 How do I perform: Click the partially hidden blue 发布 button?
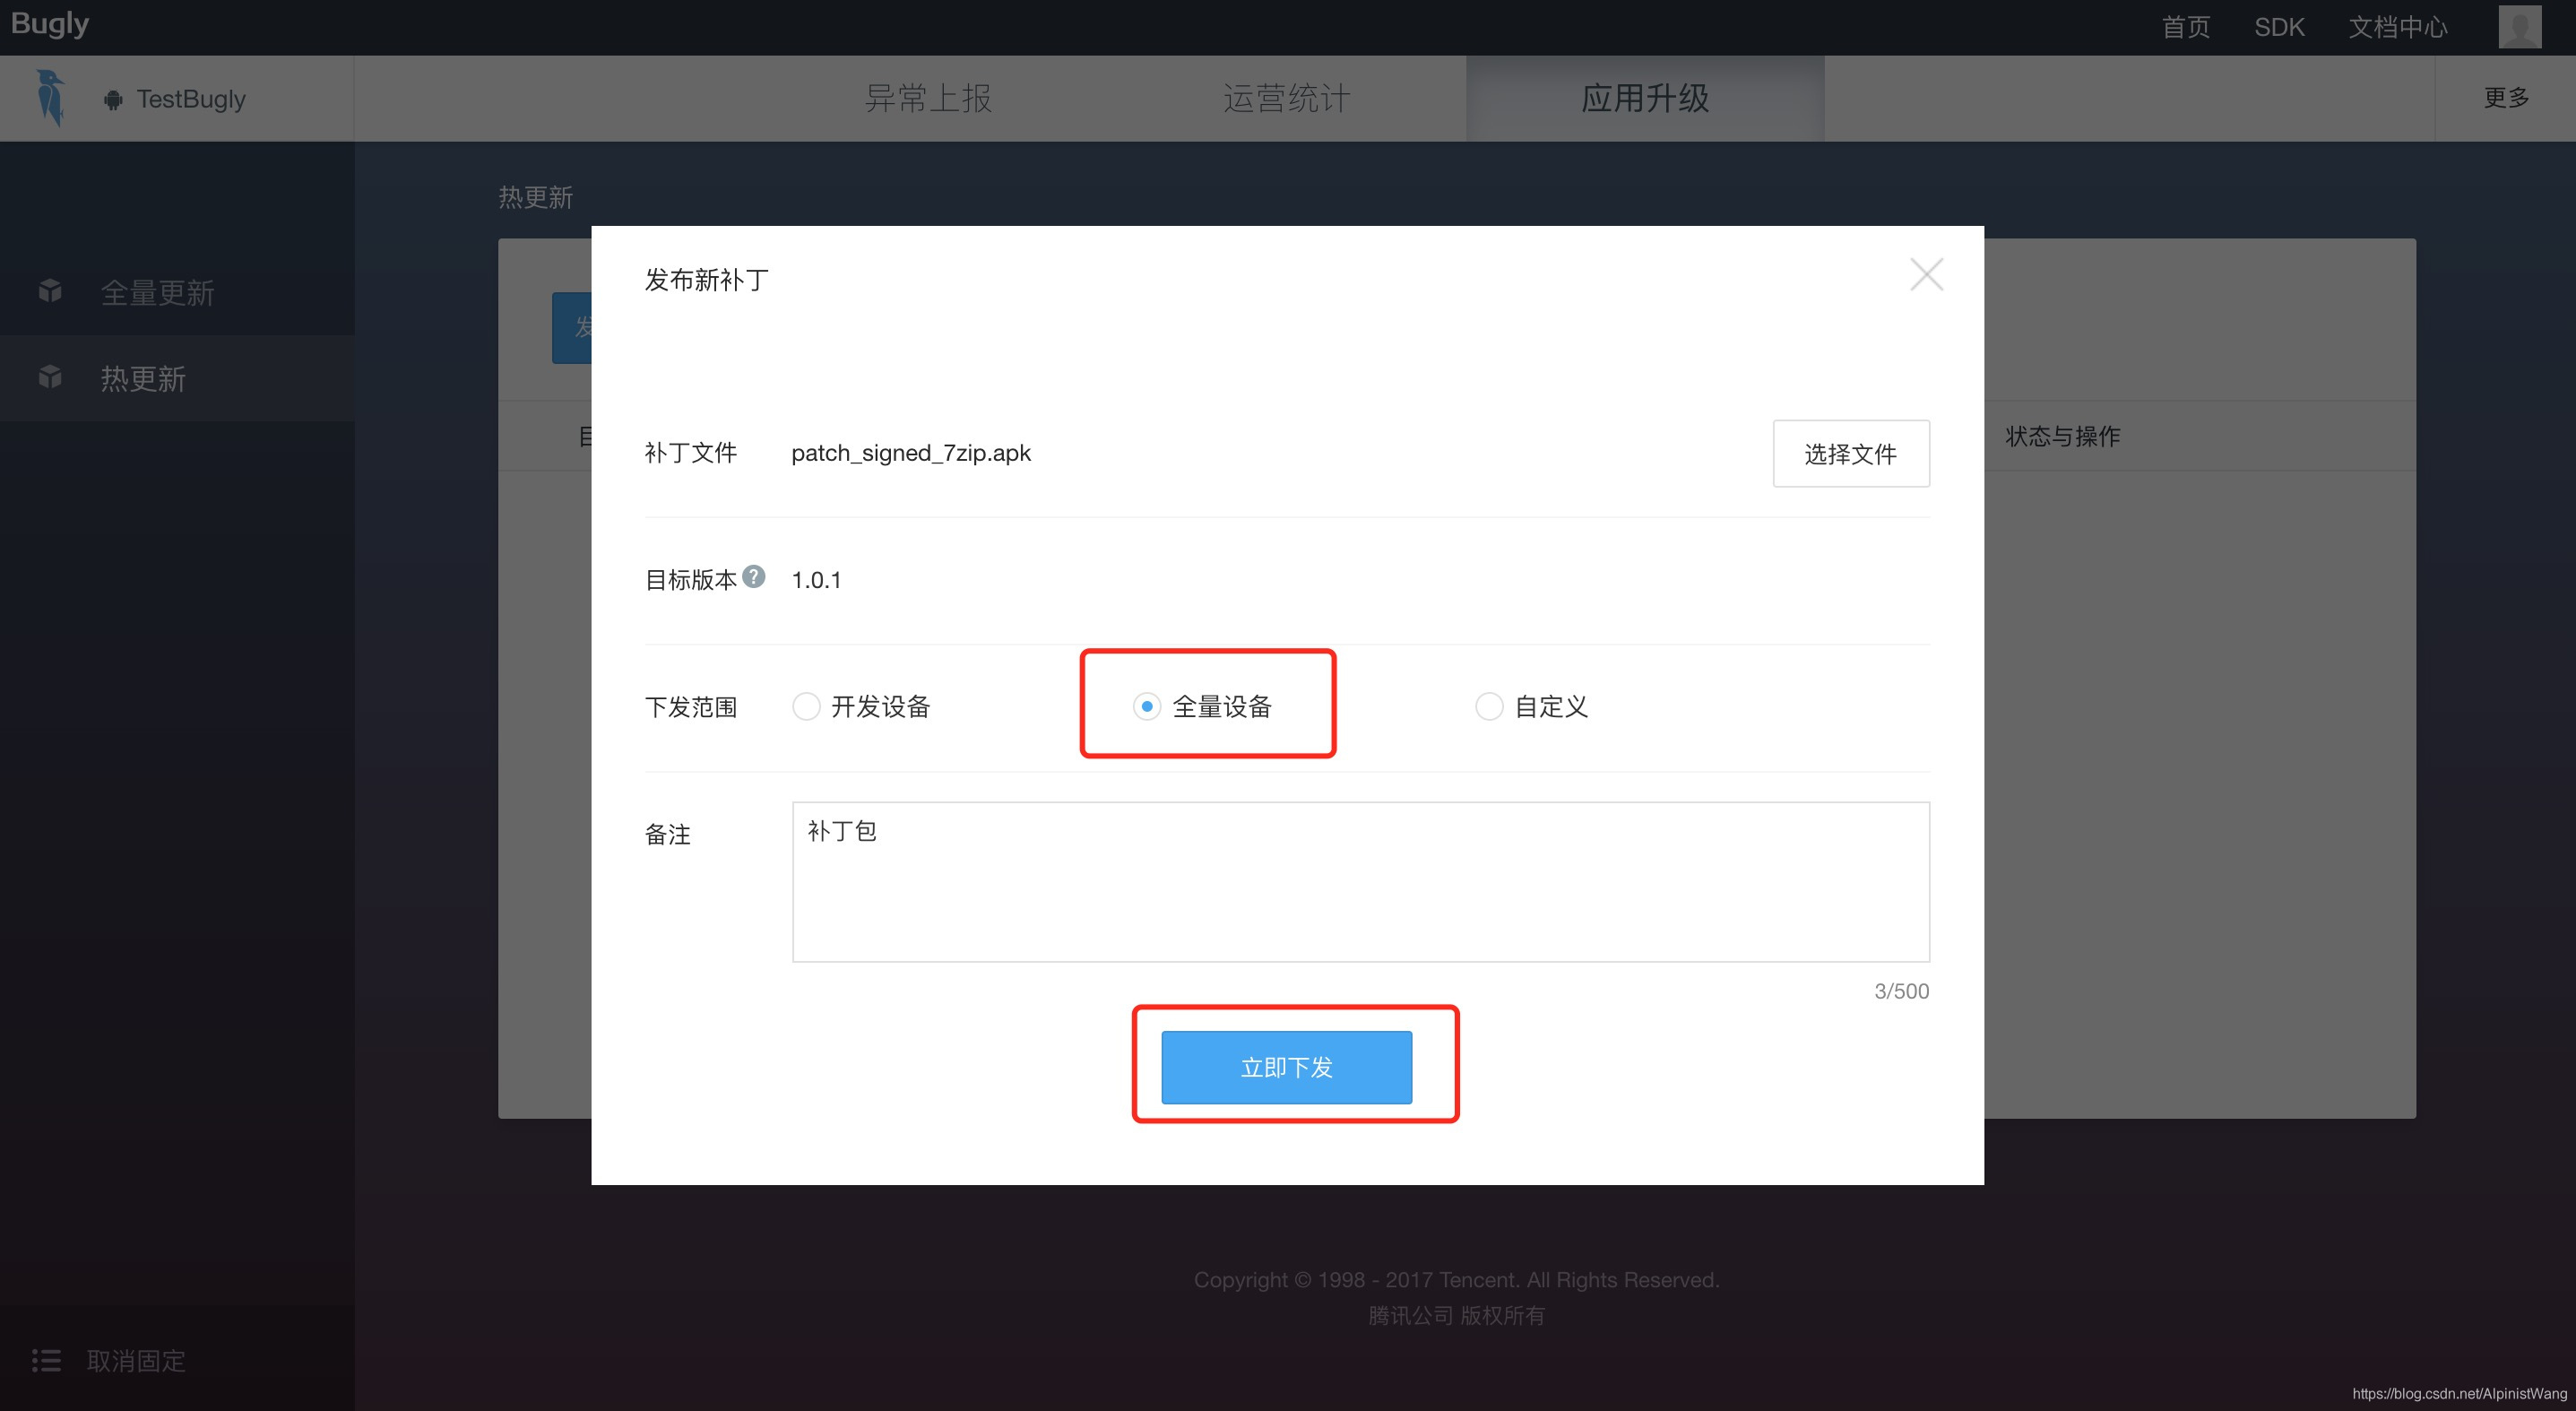tap(572, 327)
